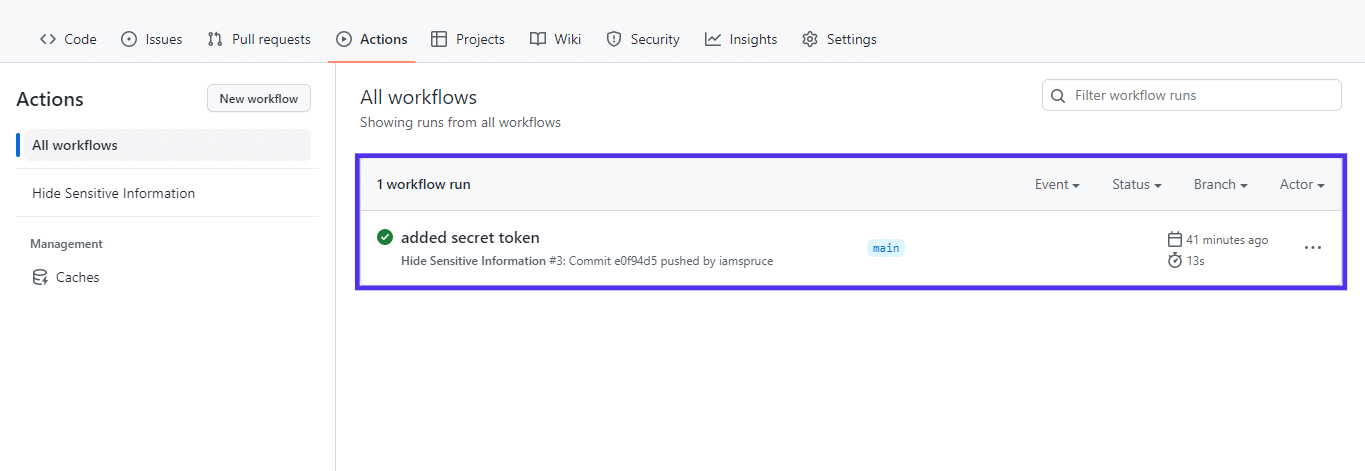
Task: Click the Insights graph icon
Action: click(713, 40)
